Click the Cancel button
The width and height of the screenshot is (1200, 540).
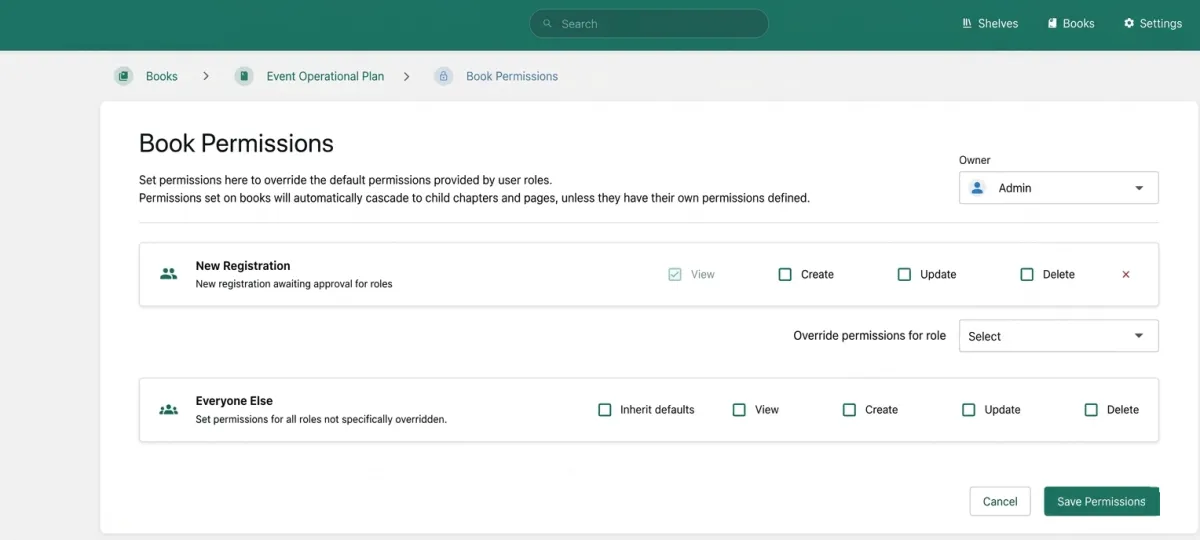click(x=1000, y=501)
